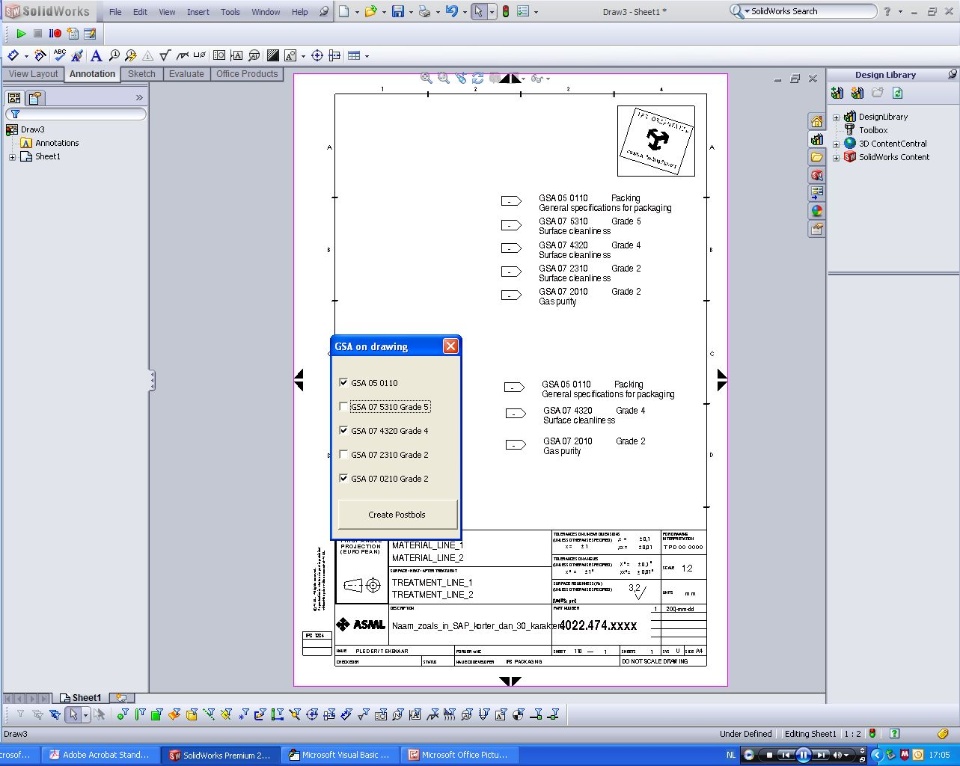Open the Tools menu
960x766 pixels.
(x=230, y=12)
